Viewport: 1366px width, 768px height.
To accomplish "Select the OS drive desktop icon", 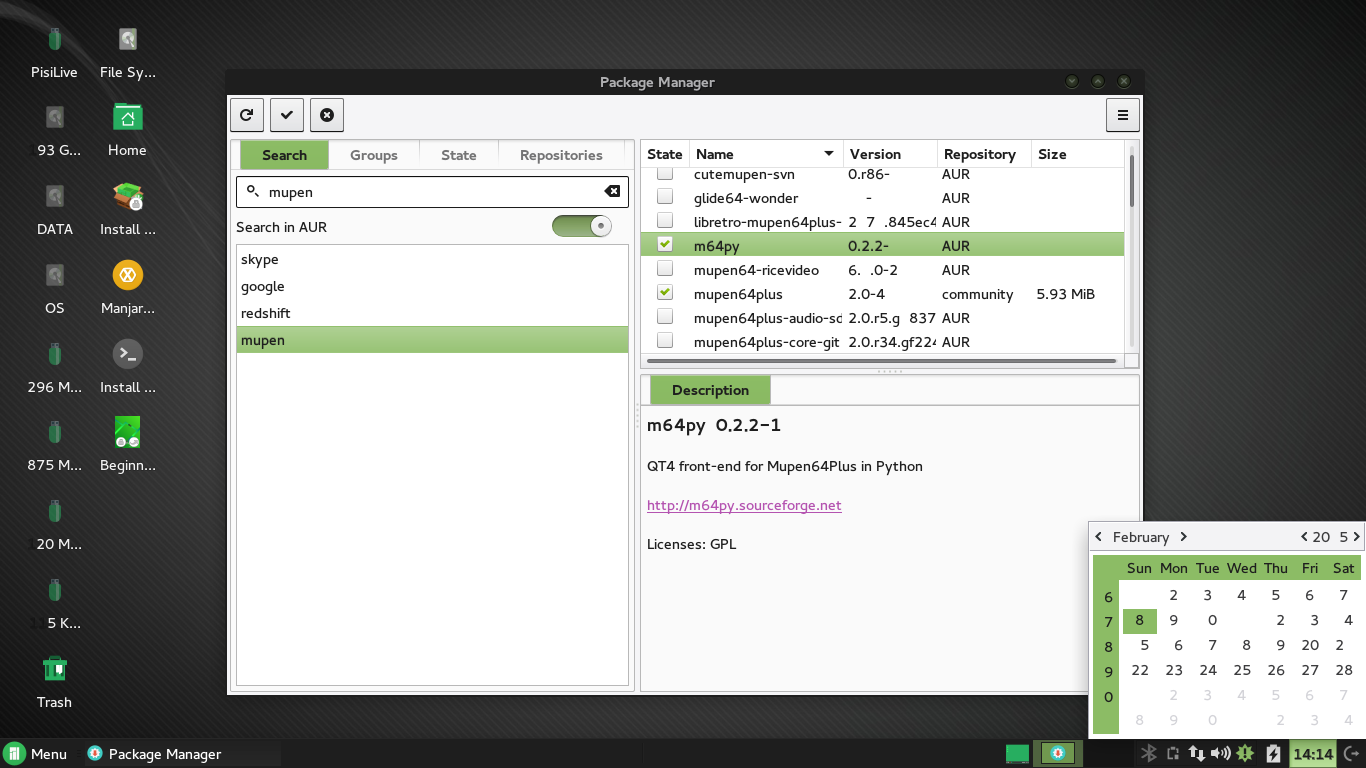I will point(54,288).
